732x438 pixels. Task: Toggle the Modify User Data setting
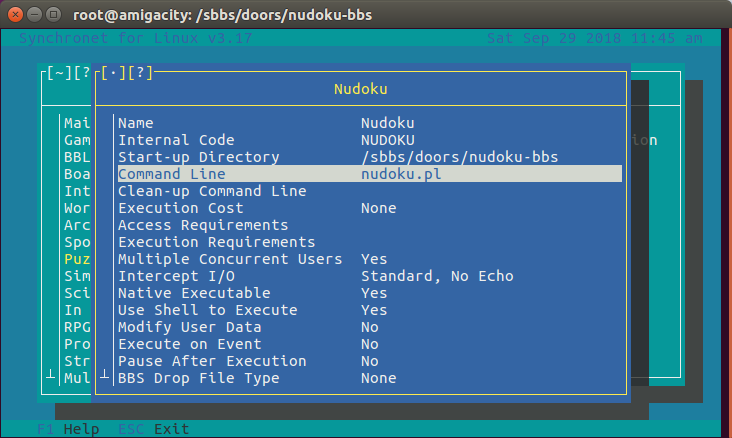coord(370,327)
